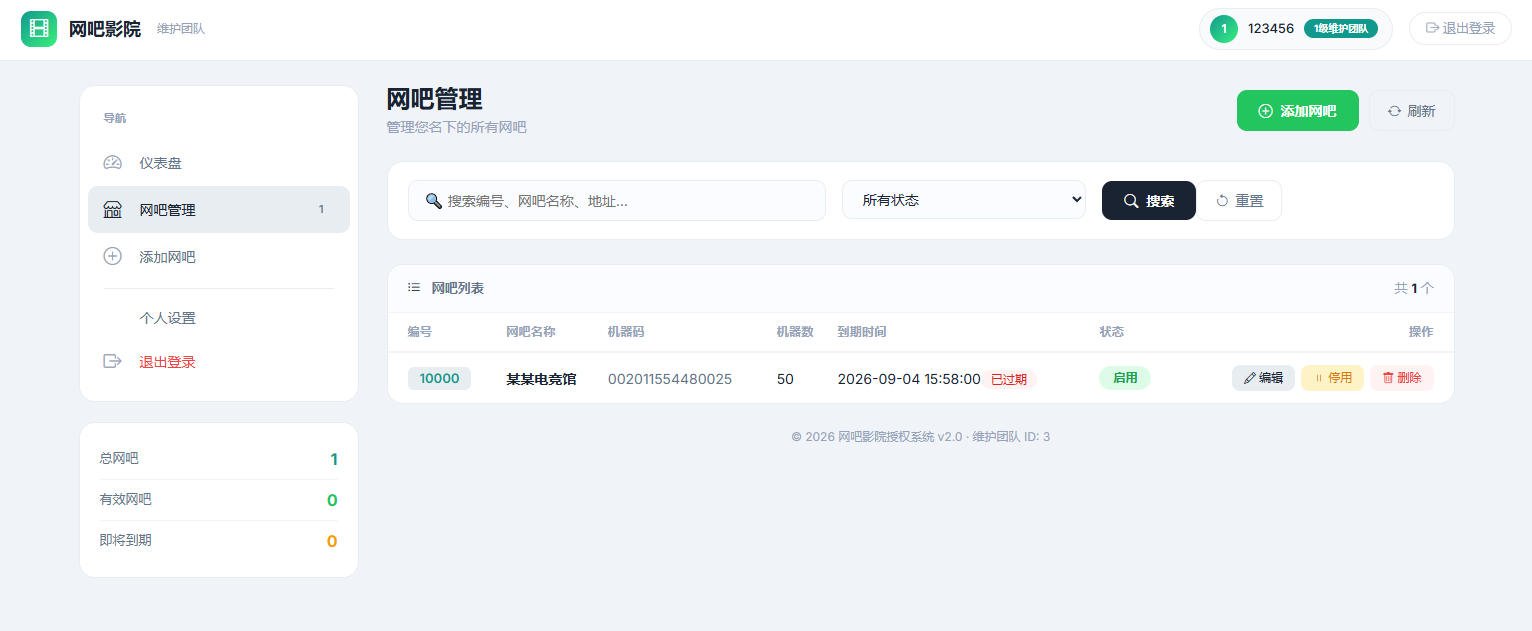
Task: Click the green 启用 status badge
Action: point(1125,378)
